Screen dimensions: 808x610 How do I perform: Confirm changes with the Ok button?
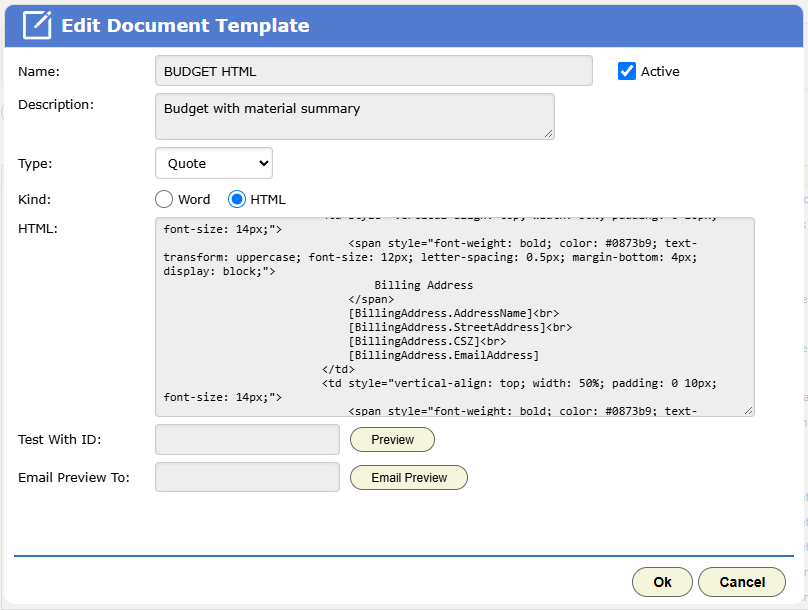(x=662, y=582)
